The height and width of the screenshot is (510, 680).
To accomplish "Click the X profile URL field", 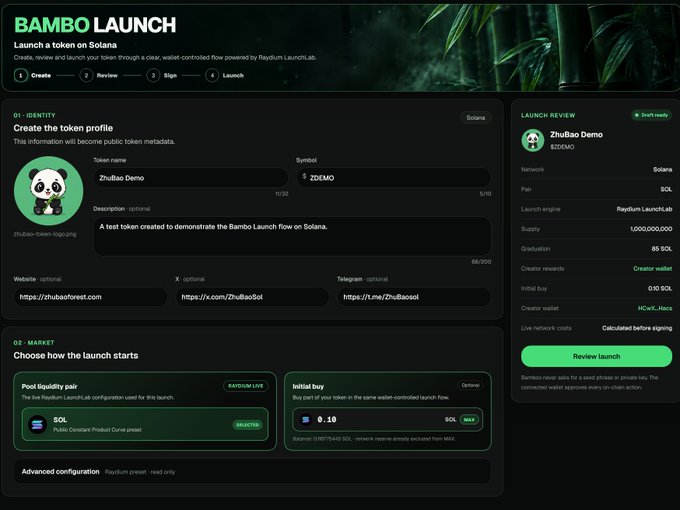I will tap(252, 297).
